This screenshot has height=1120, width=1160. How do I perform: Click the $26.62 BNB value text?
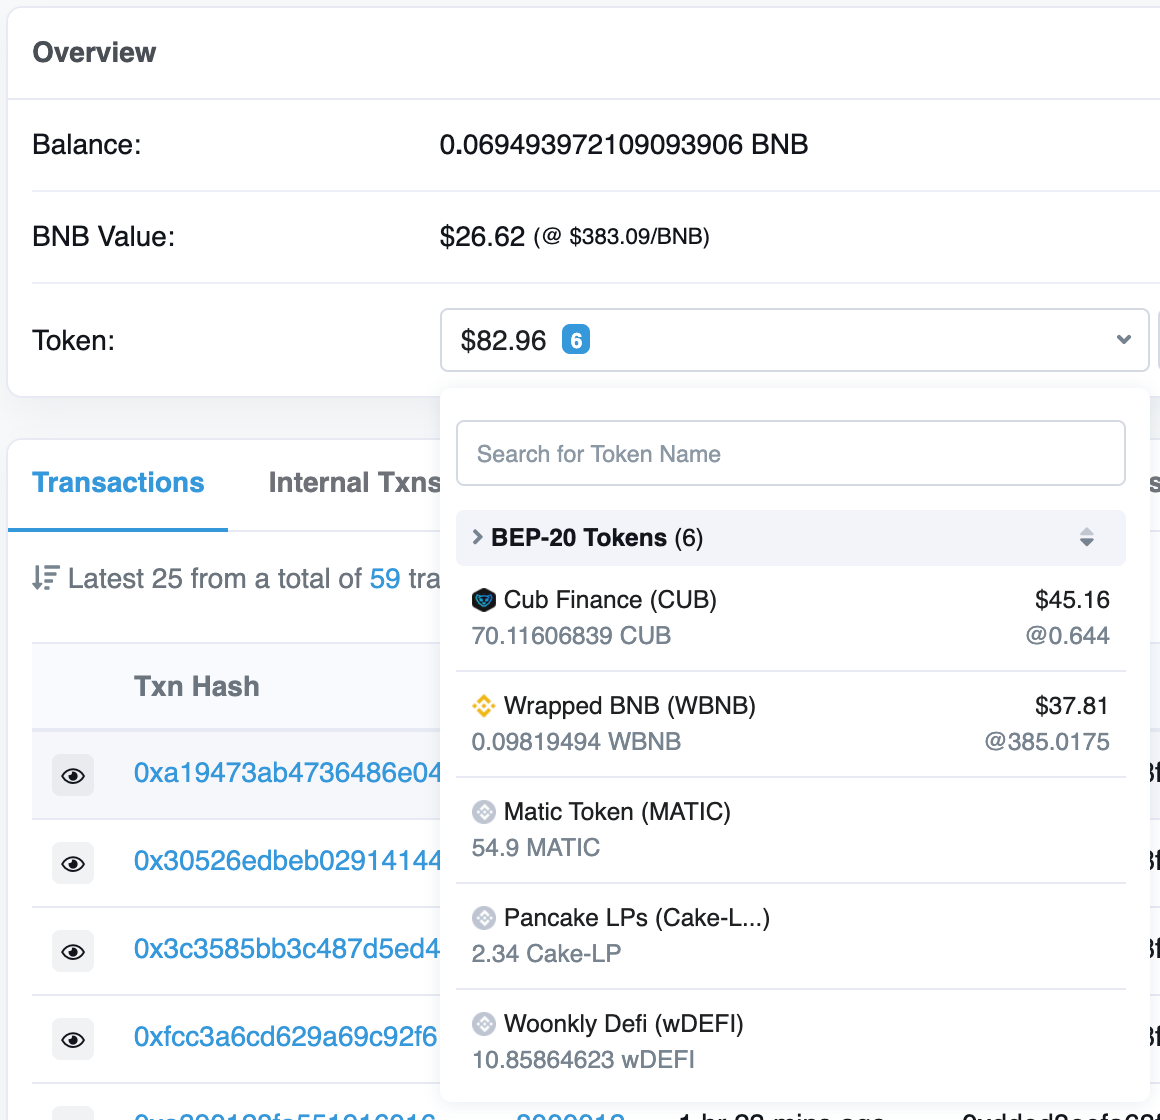pyautogui.click(x=482, y=237)
